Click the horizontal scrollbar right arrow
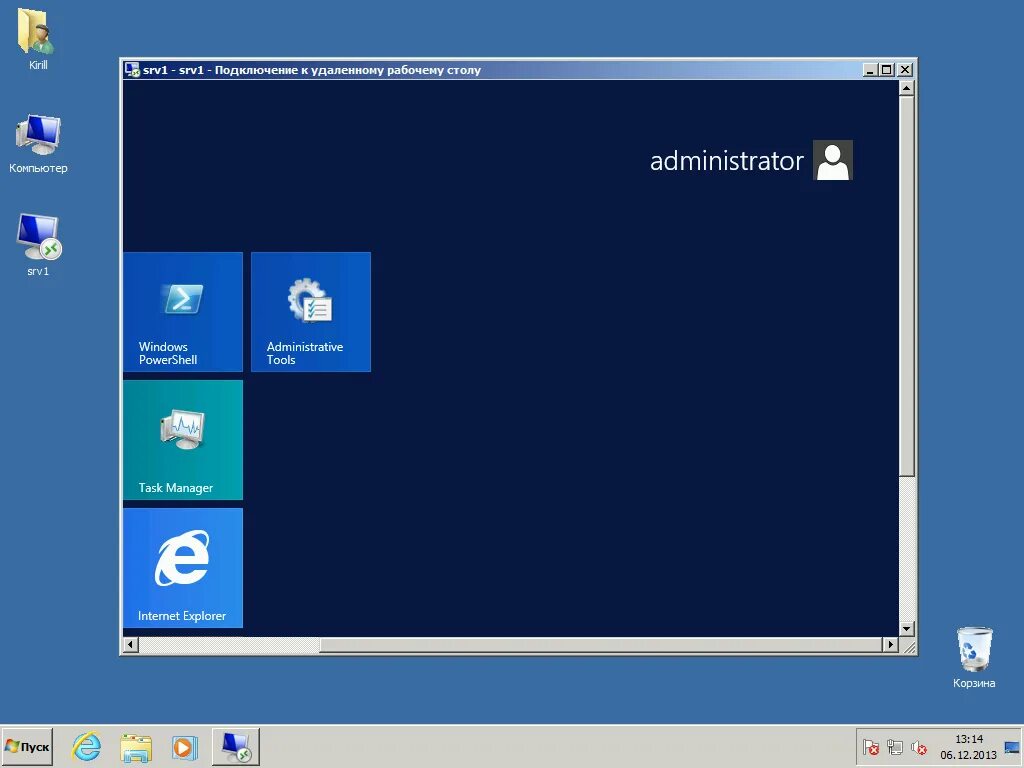1024x768 pixels. click(891, 645)
